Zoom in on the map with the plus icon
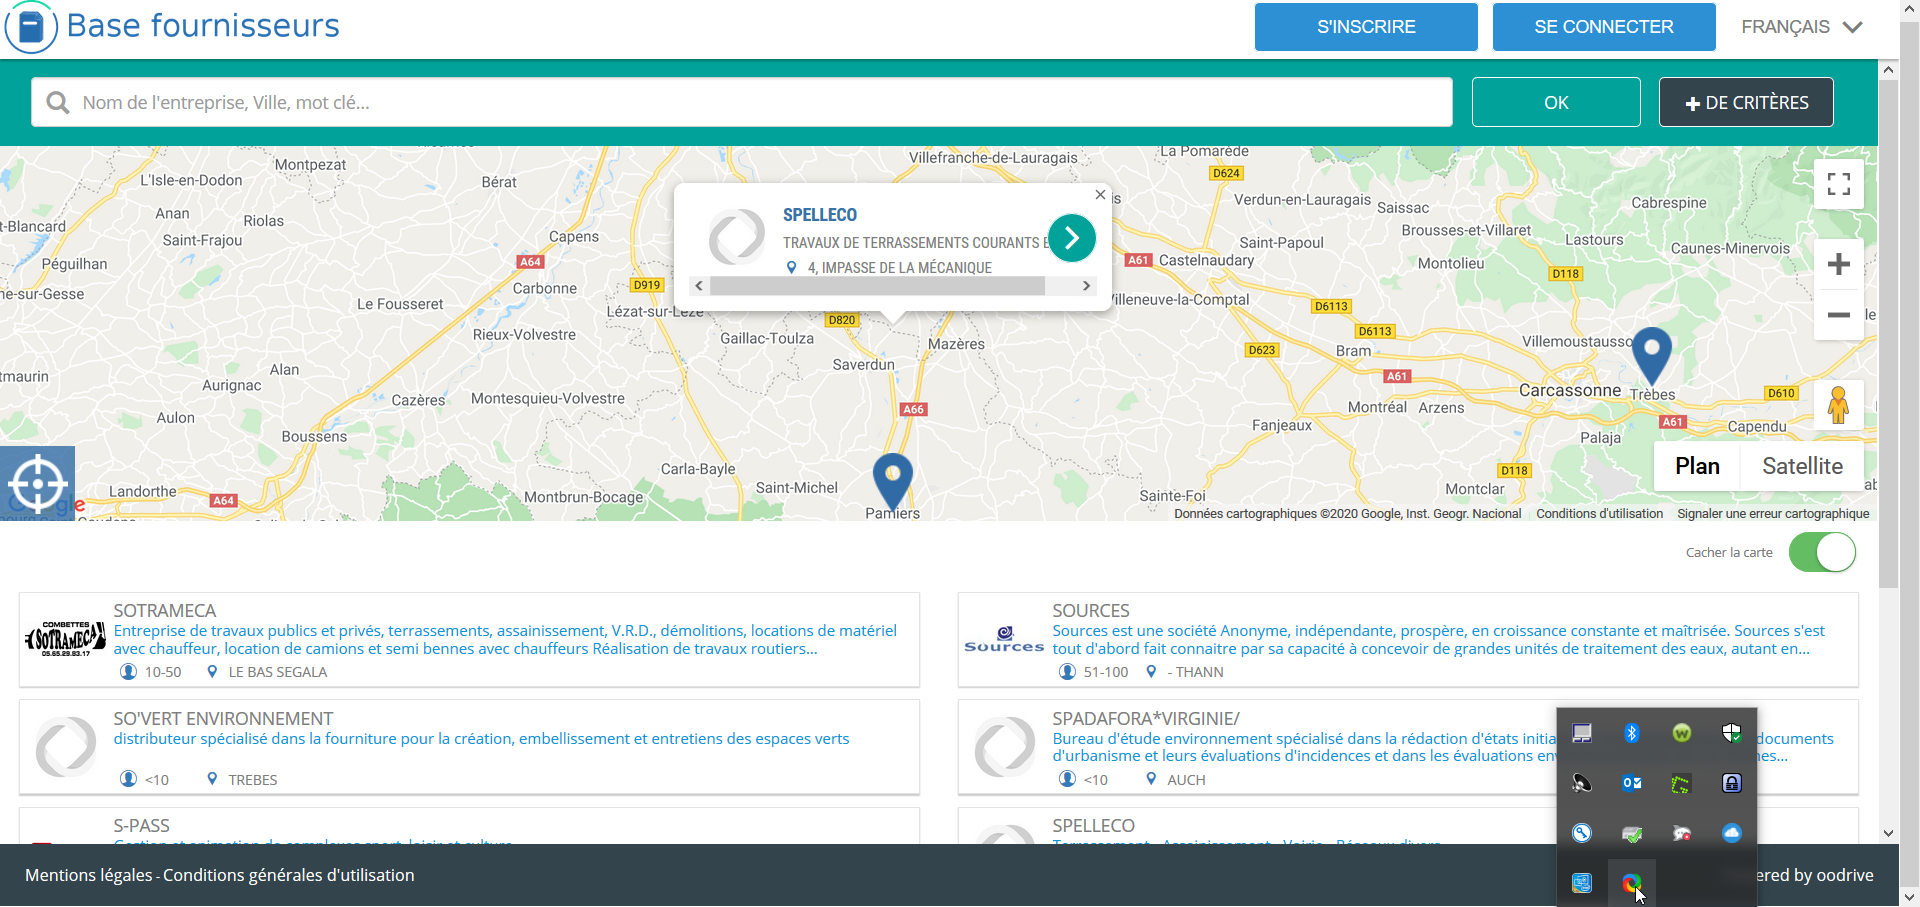The height and width of the screenshot is (907, 1920). [x=1838, y=264]
